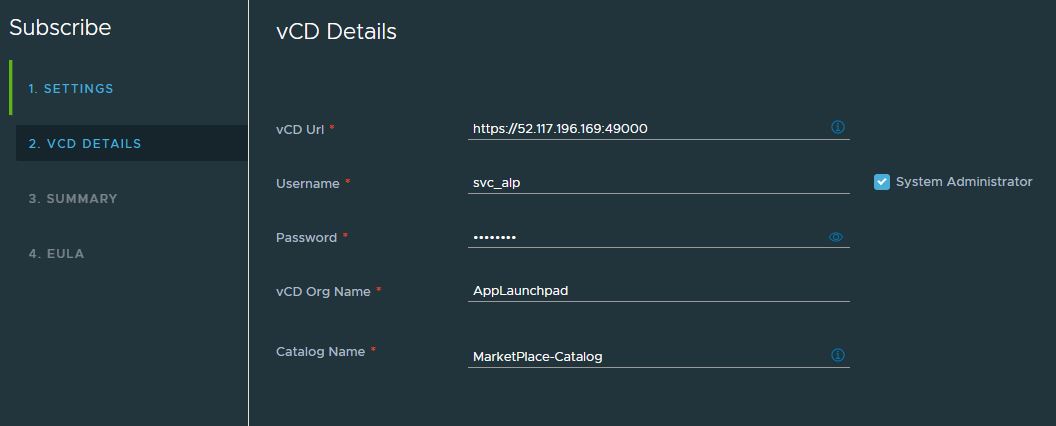Screen dimensions: 1056x426
Task: Select the 2. VCD Details step
Action: click(85, 144)
